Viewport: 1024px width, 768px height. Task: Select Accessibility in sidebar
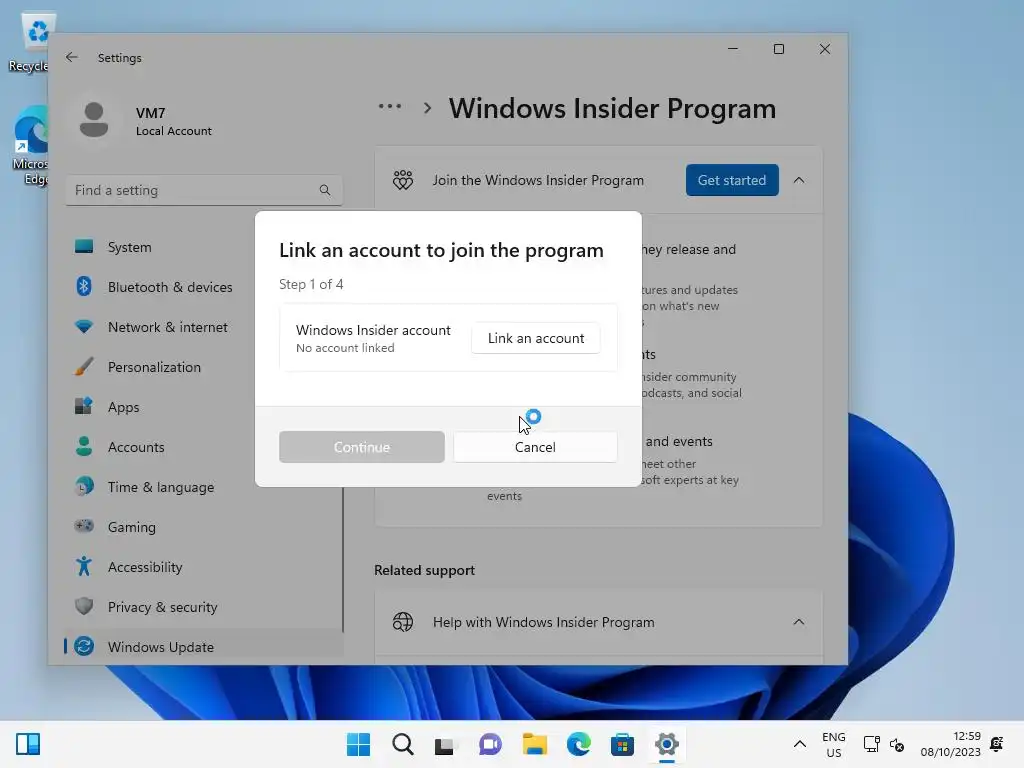(x=204, y=567)
